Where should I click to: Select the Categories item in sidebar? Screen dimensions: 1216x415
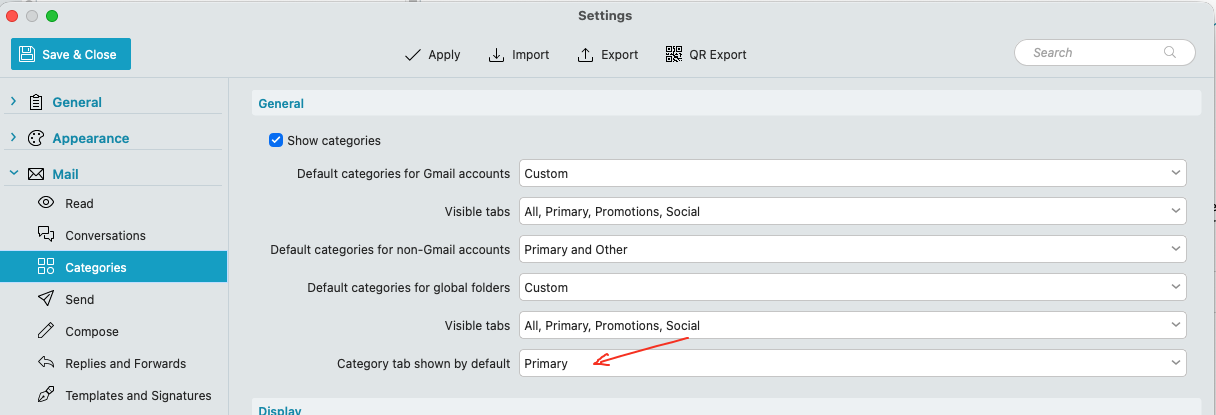(x=96, y=268)
